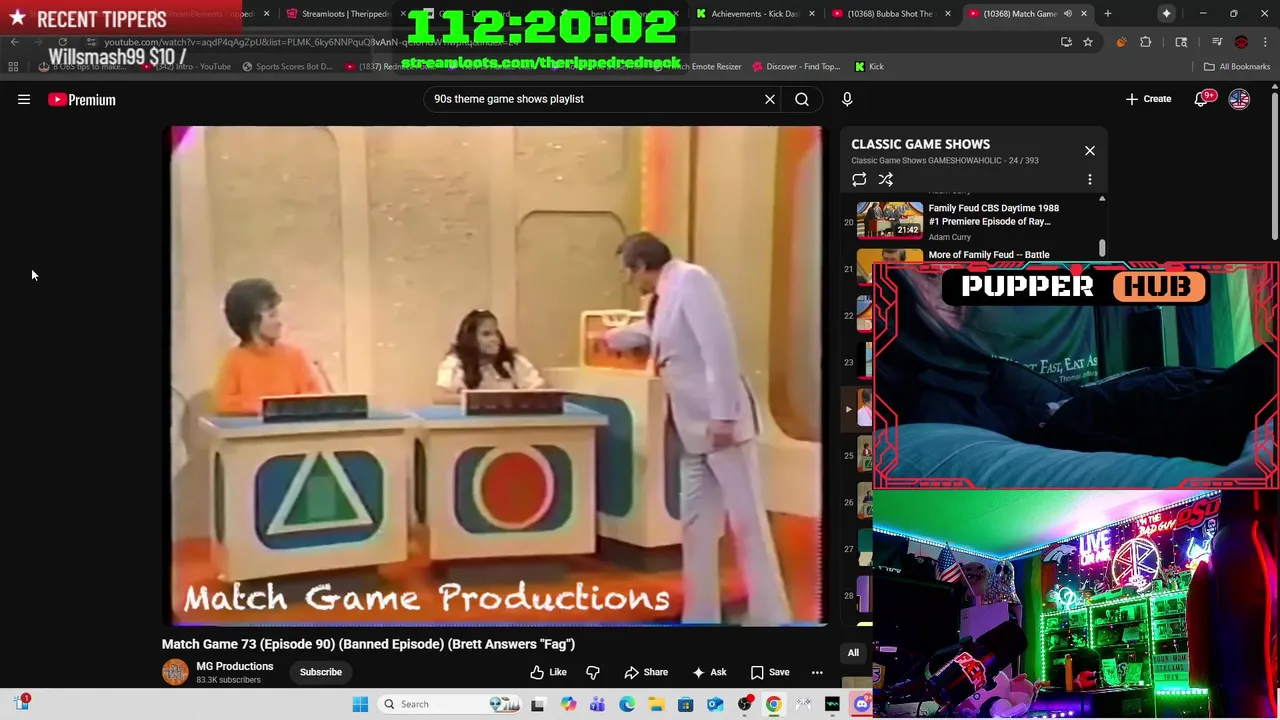The image size is (1280, 720).
Task: Open the account avatar menu
Action: tap(1239, 99)
